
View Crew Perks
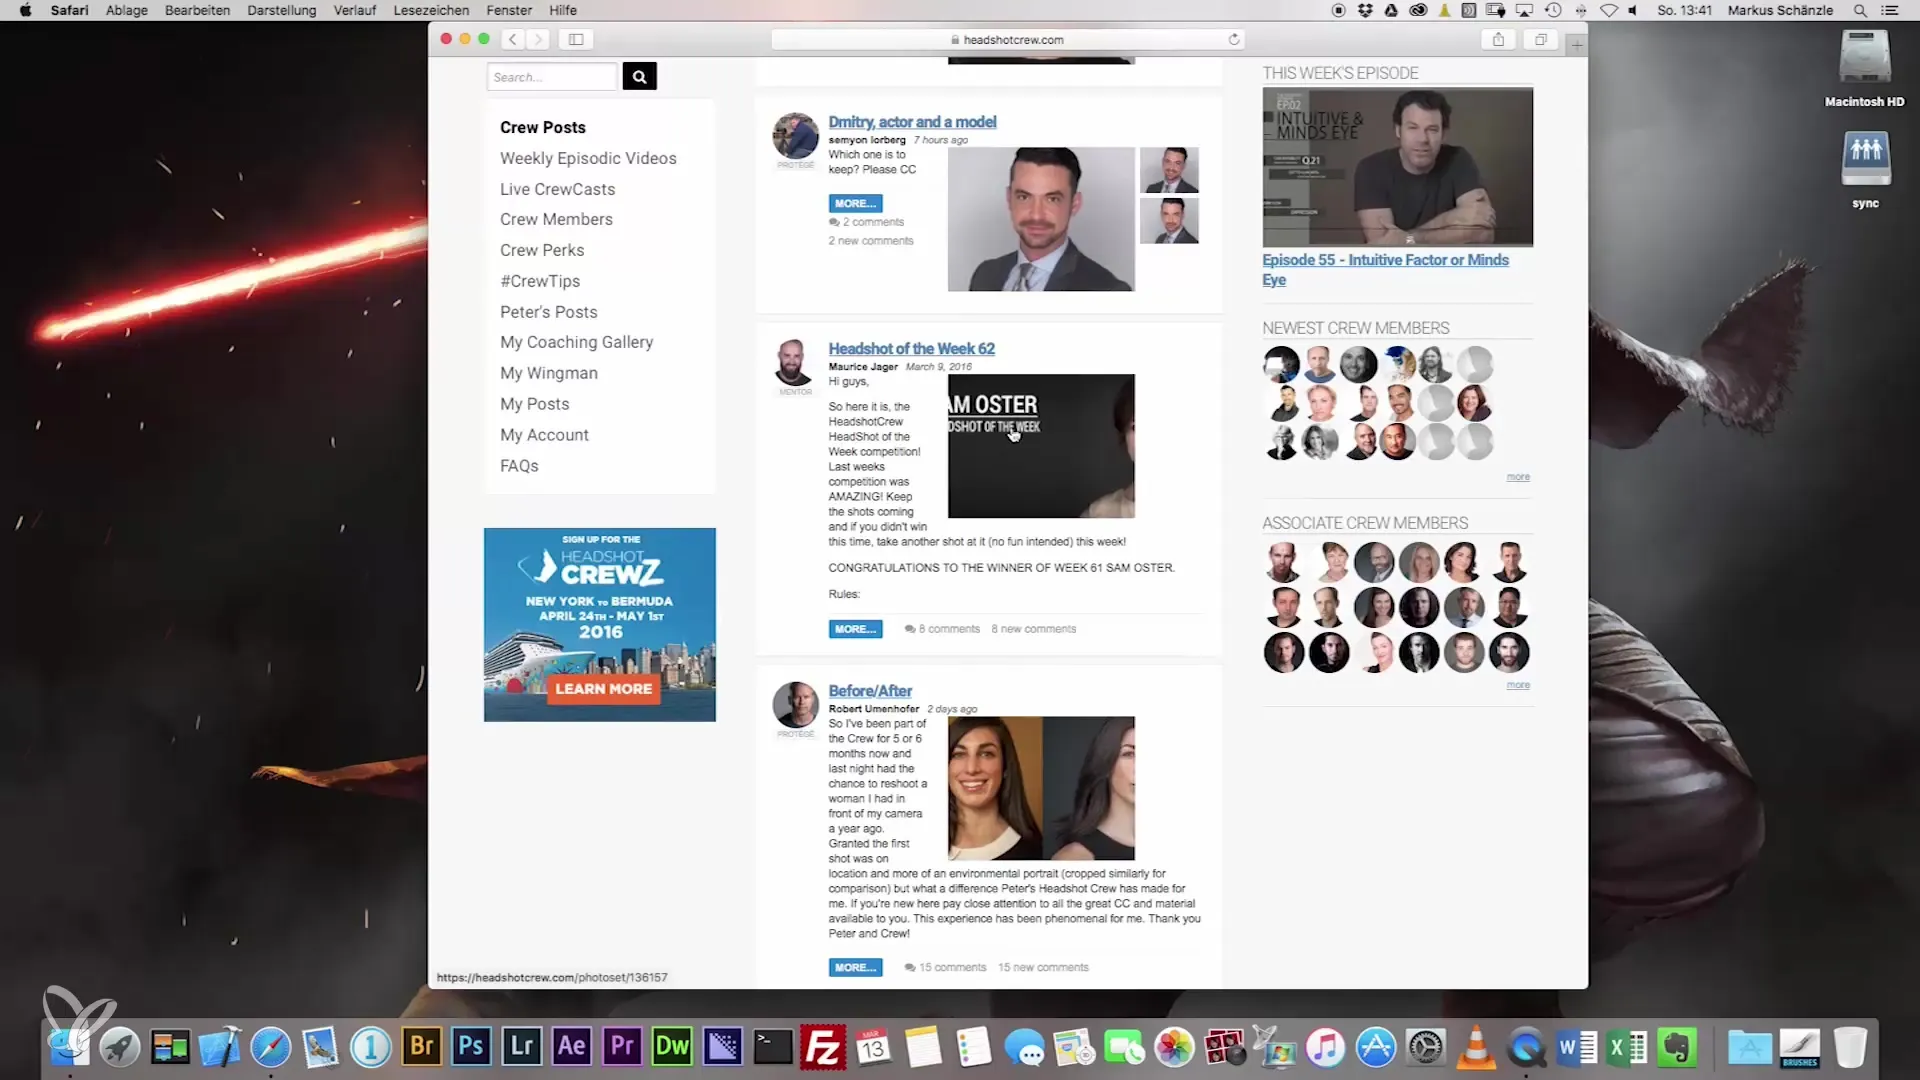point(542,250)
